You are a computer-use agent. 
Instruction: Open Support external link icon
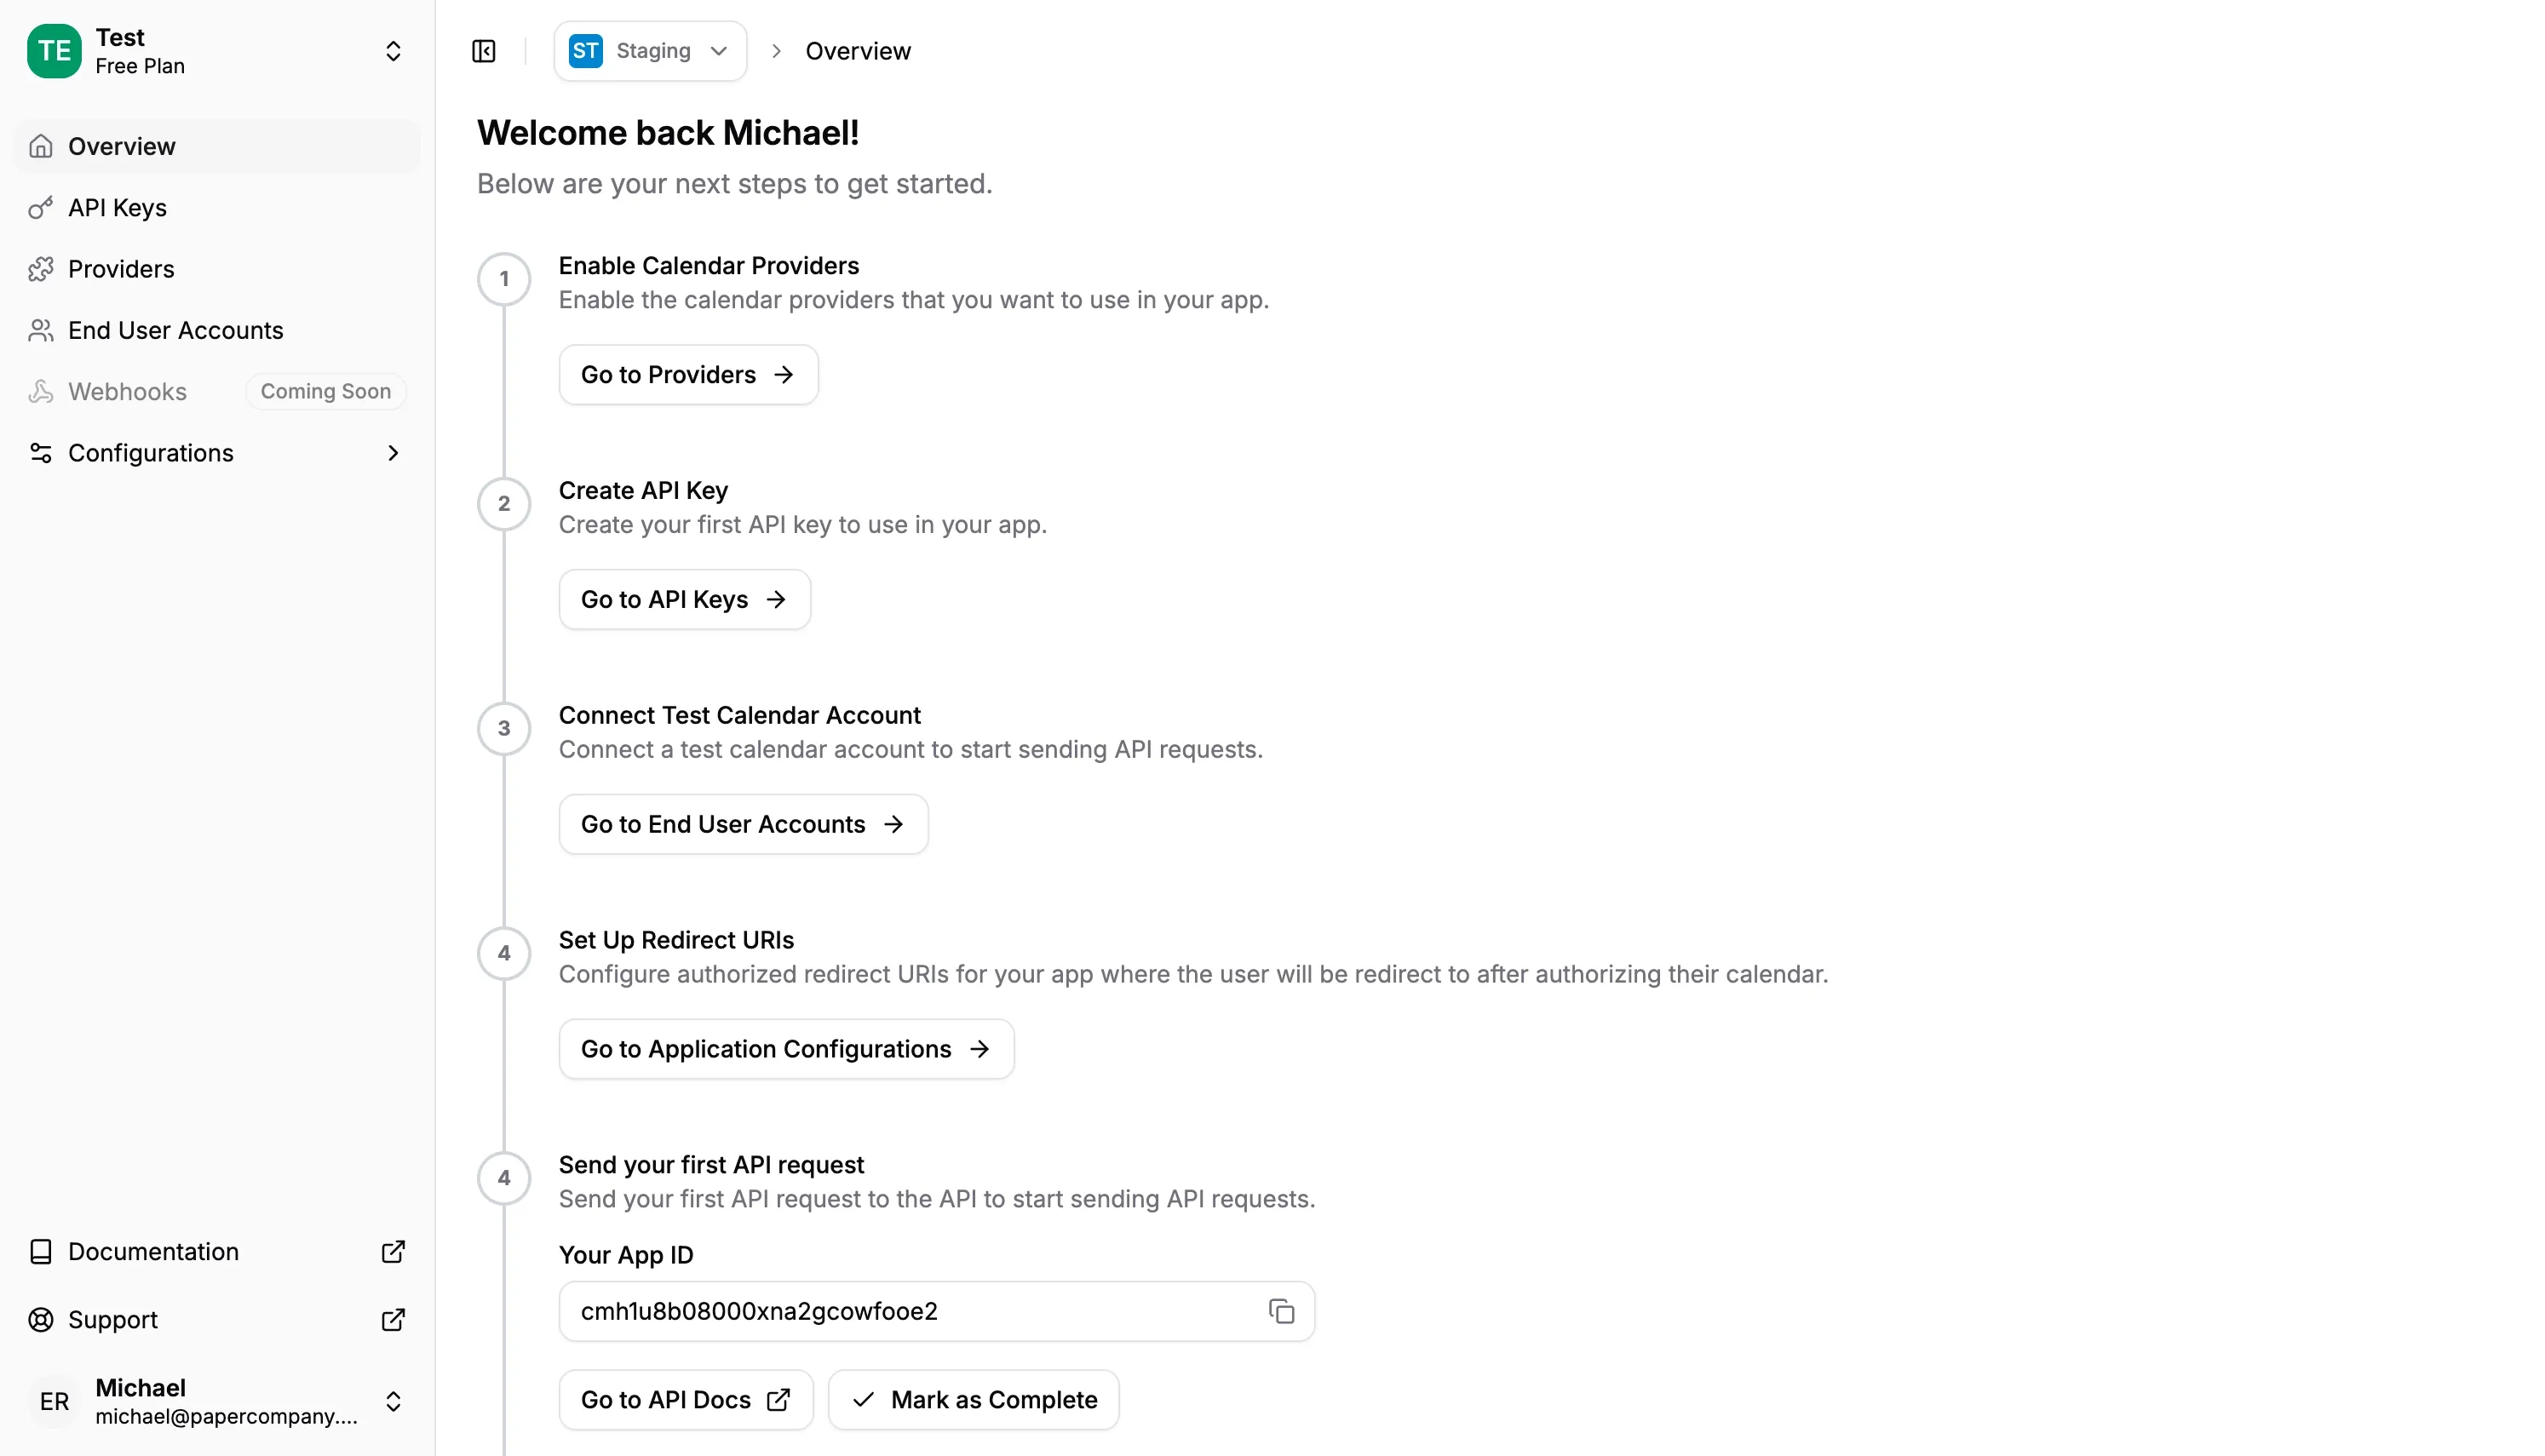[x=393, y=1320]
